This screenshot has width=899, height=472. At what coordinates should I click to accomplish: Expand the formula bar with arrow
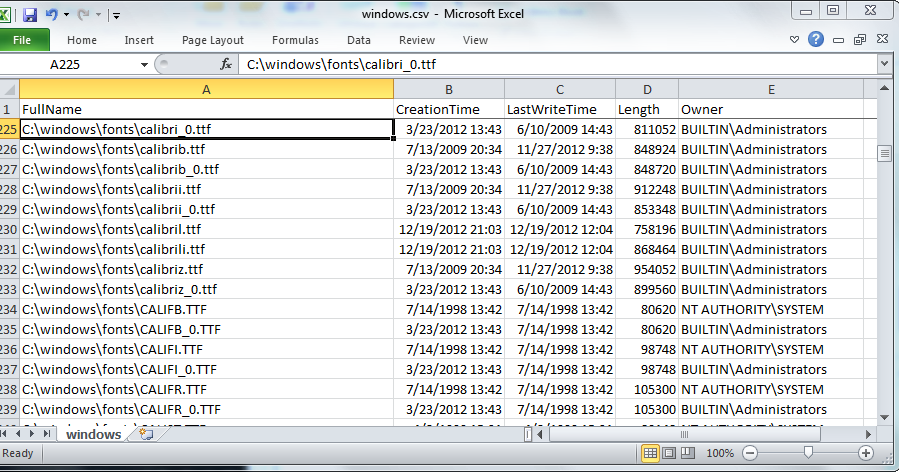coord(885,64)
